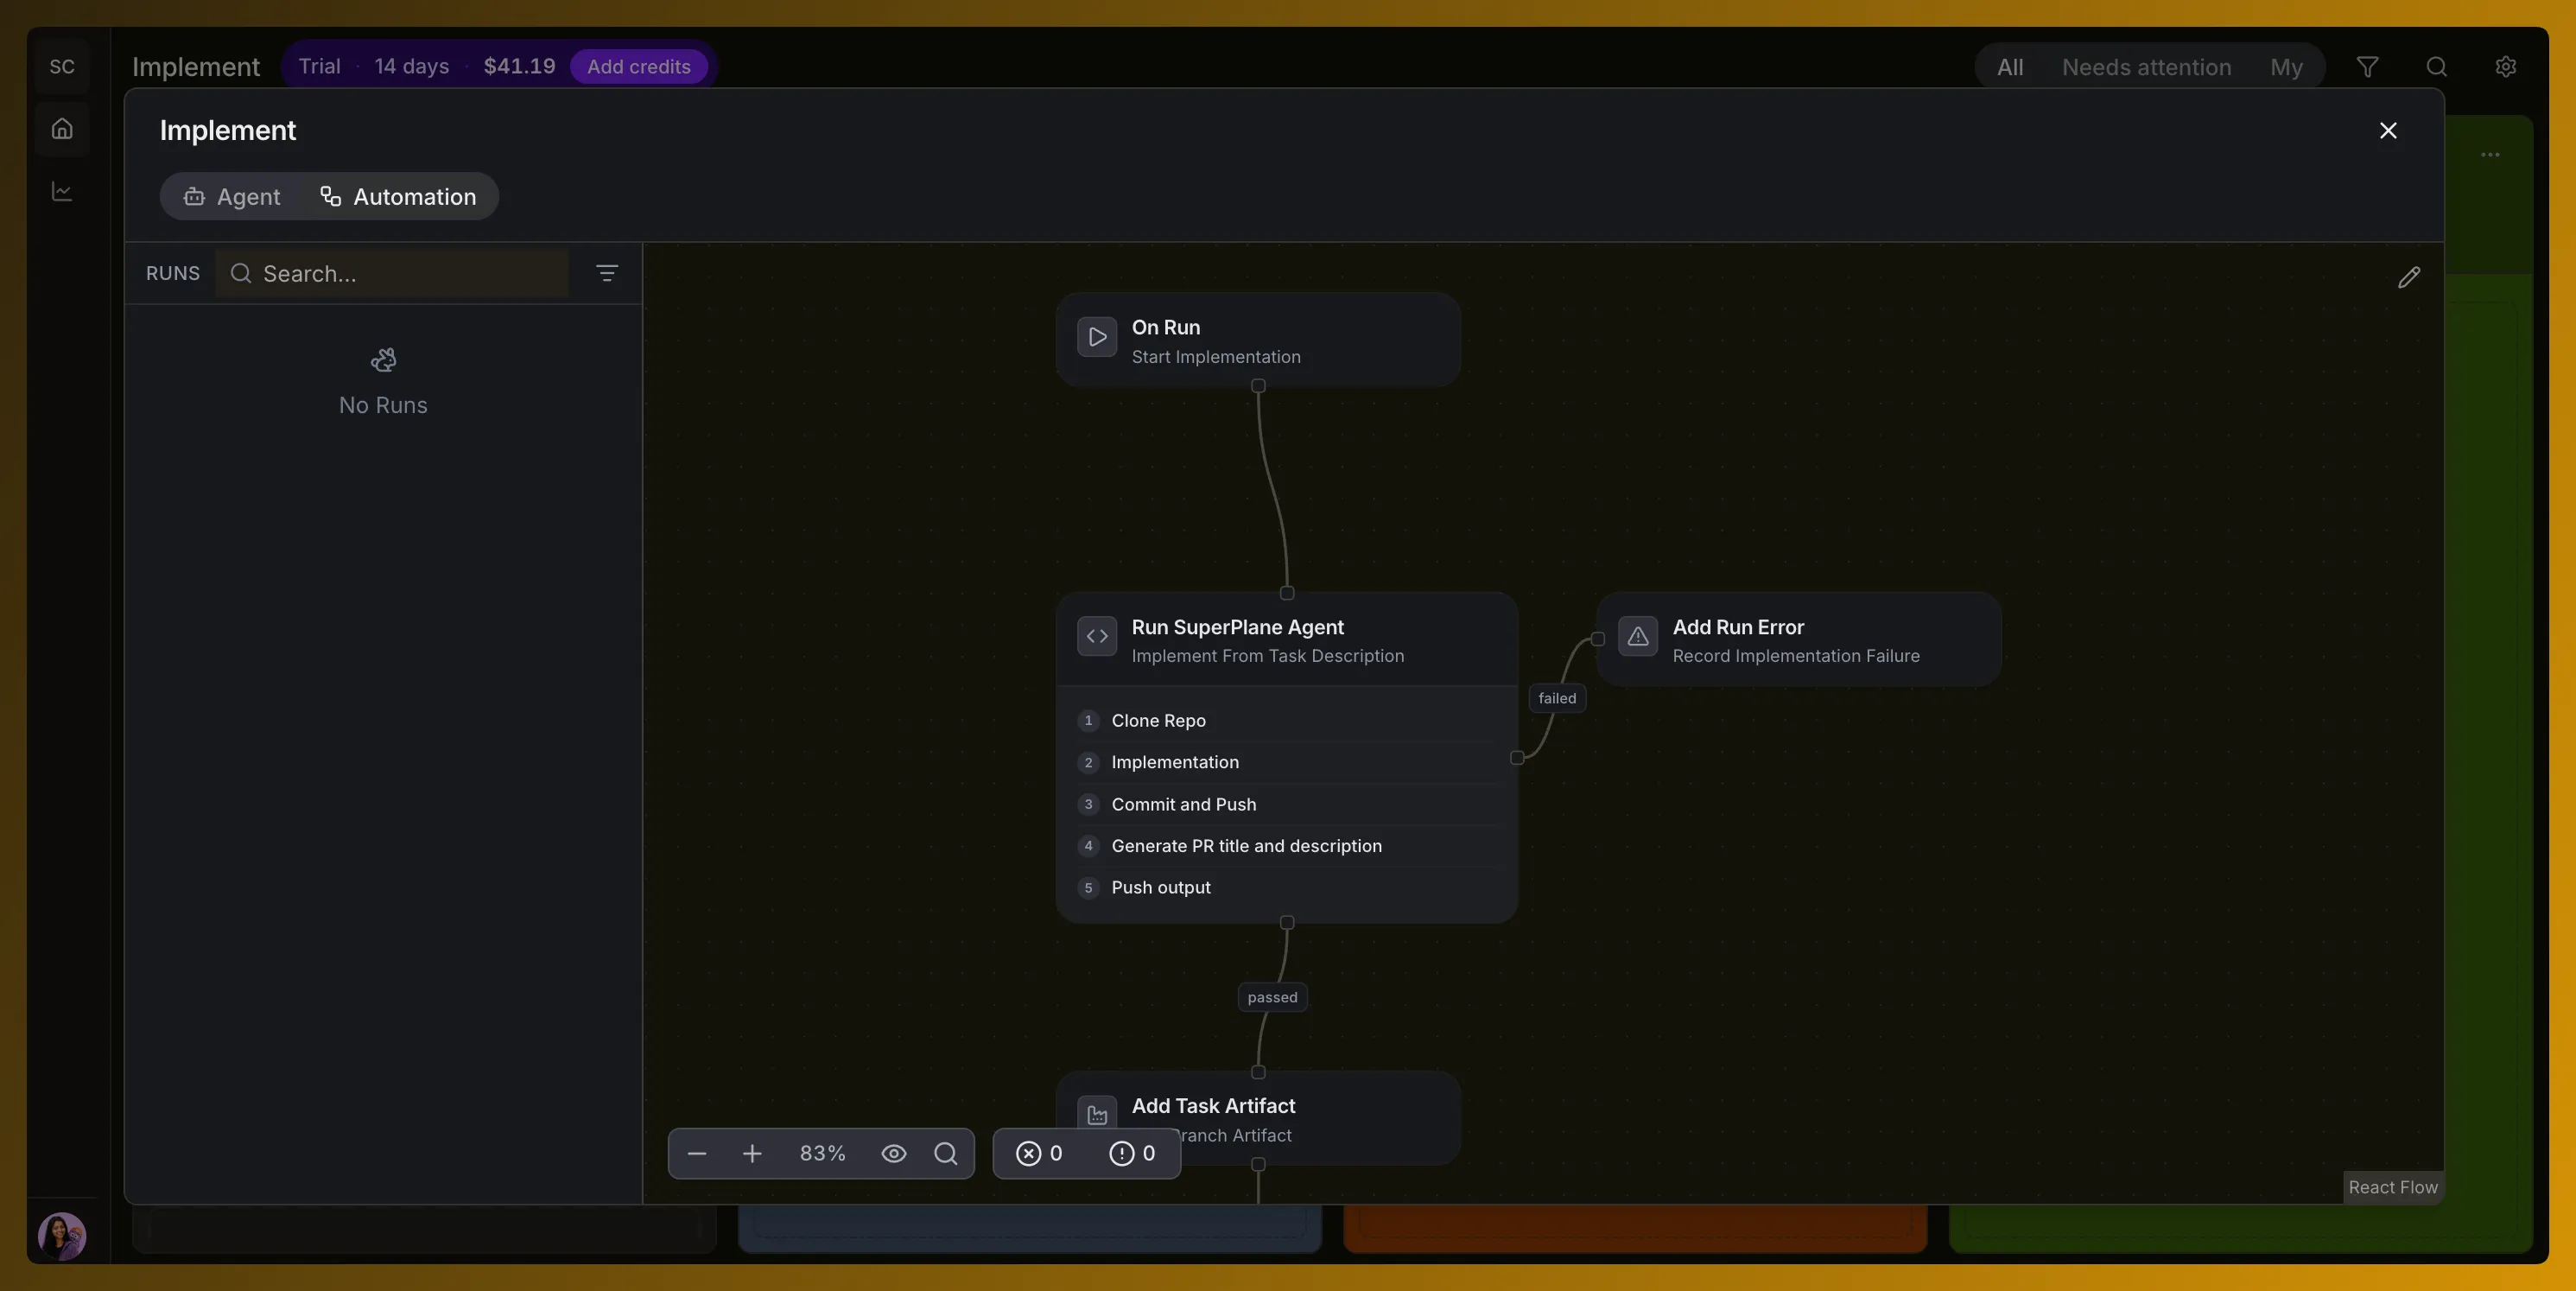
Task: Click the Clone Repo step
Action: click(x=1287, y=721)
